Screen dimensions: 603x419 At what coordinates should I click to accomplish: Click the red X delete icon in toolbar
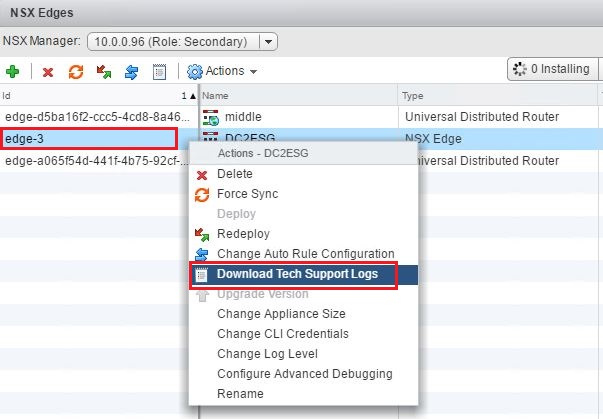tap(48, 72)
